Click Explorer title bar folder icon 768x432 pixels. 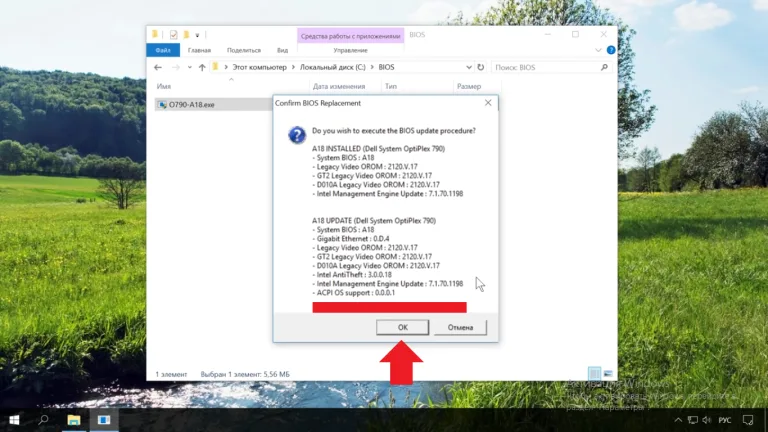[155, 34]
